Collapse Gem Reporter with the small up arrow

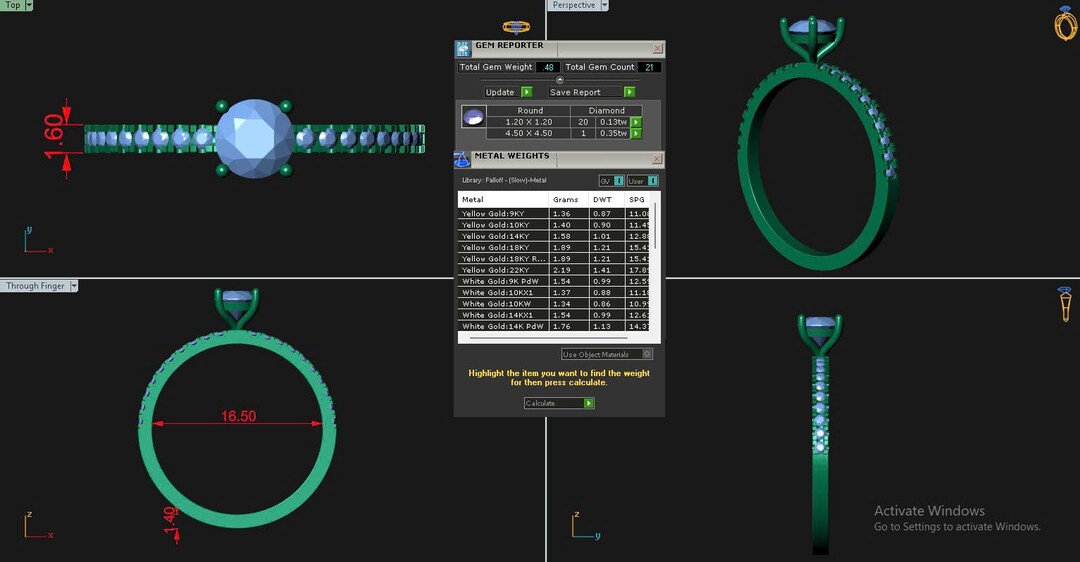pos(559,80)
